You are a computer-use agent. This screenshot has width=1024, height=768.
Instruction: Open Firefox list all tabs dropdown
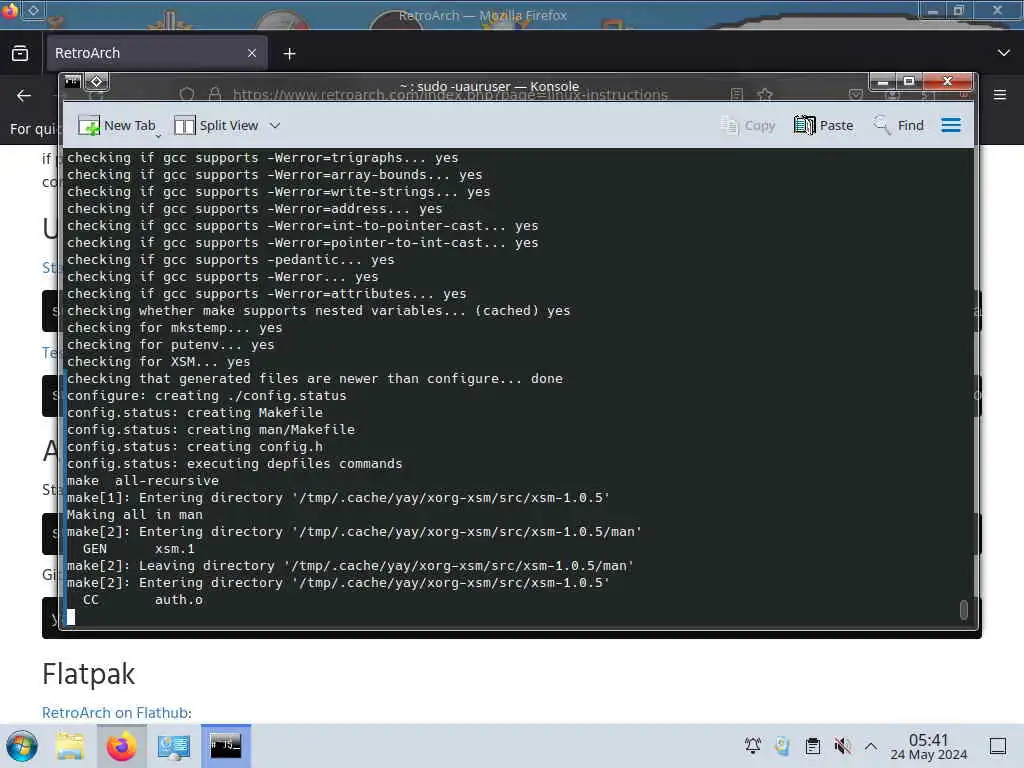point(1004,53)
